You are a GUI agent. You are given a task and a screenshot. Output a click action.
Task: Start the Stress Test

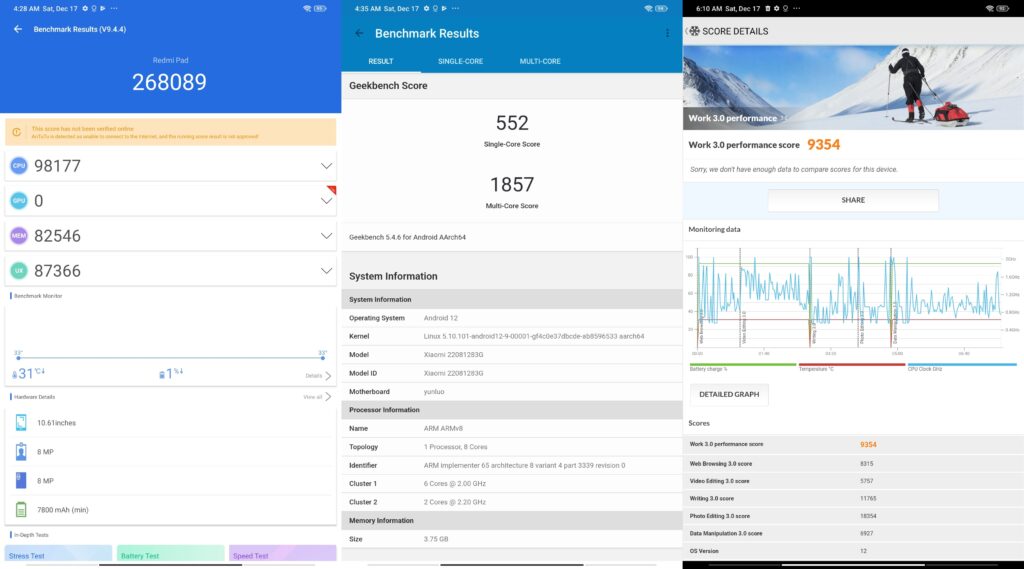click(x=59, y=554)
